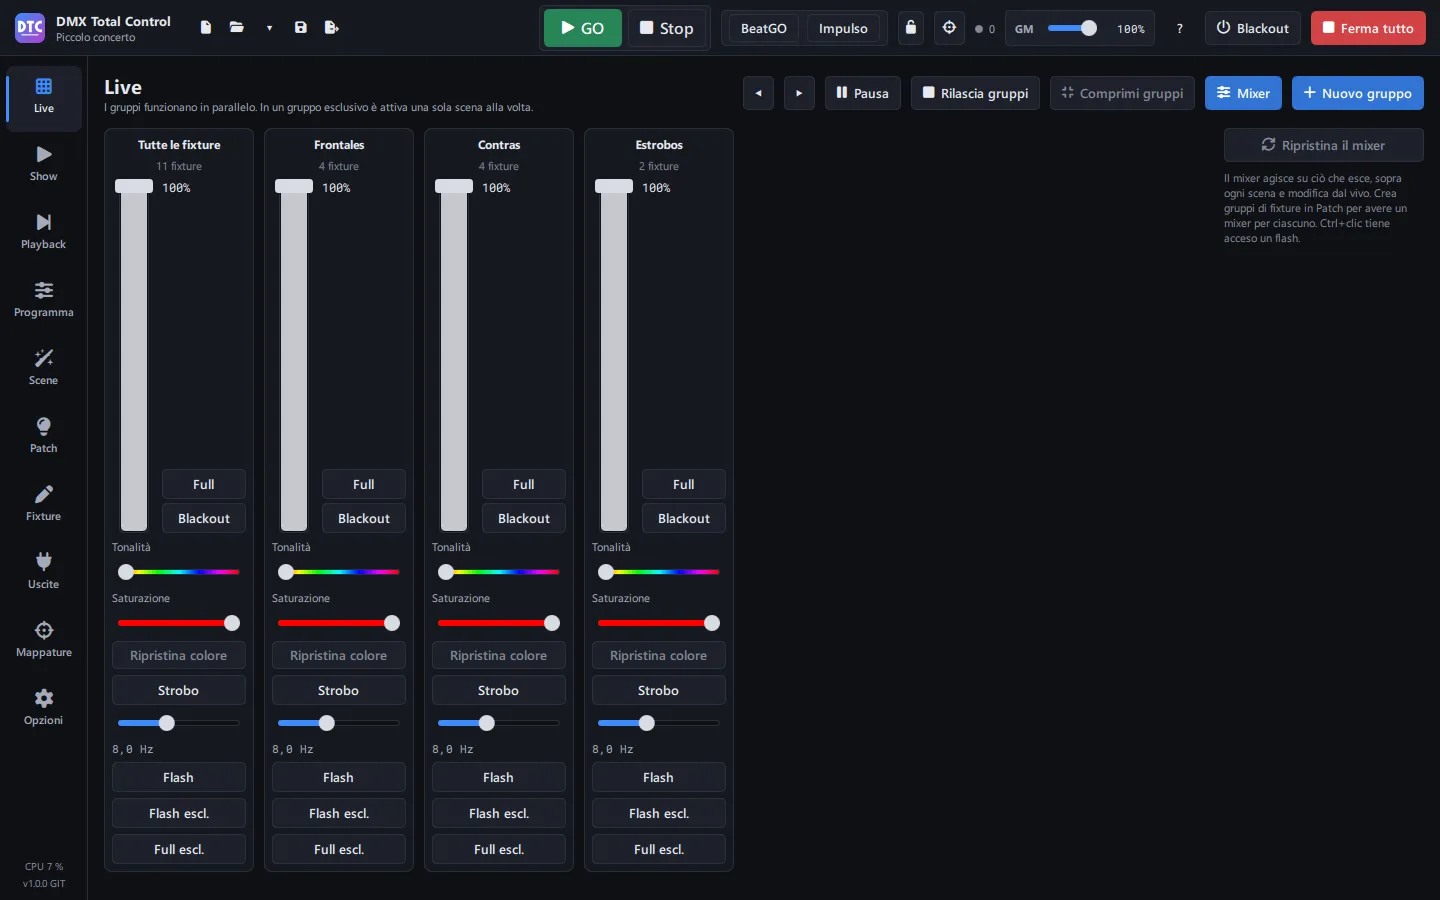This screenshot has width=1440, height=900.
Task: Blackout the Estrobos group
Action: (684, 518)
